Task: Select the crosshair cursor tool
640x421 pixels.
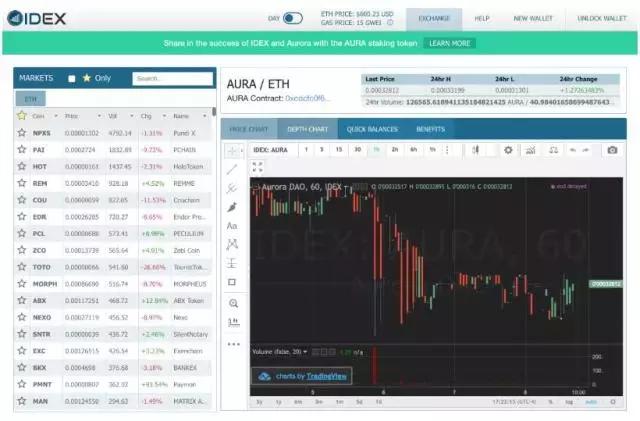Action: (231, 151)
